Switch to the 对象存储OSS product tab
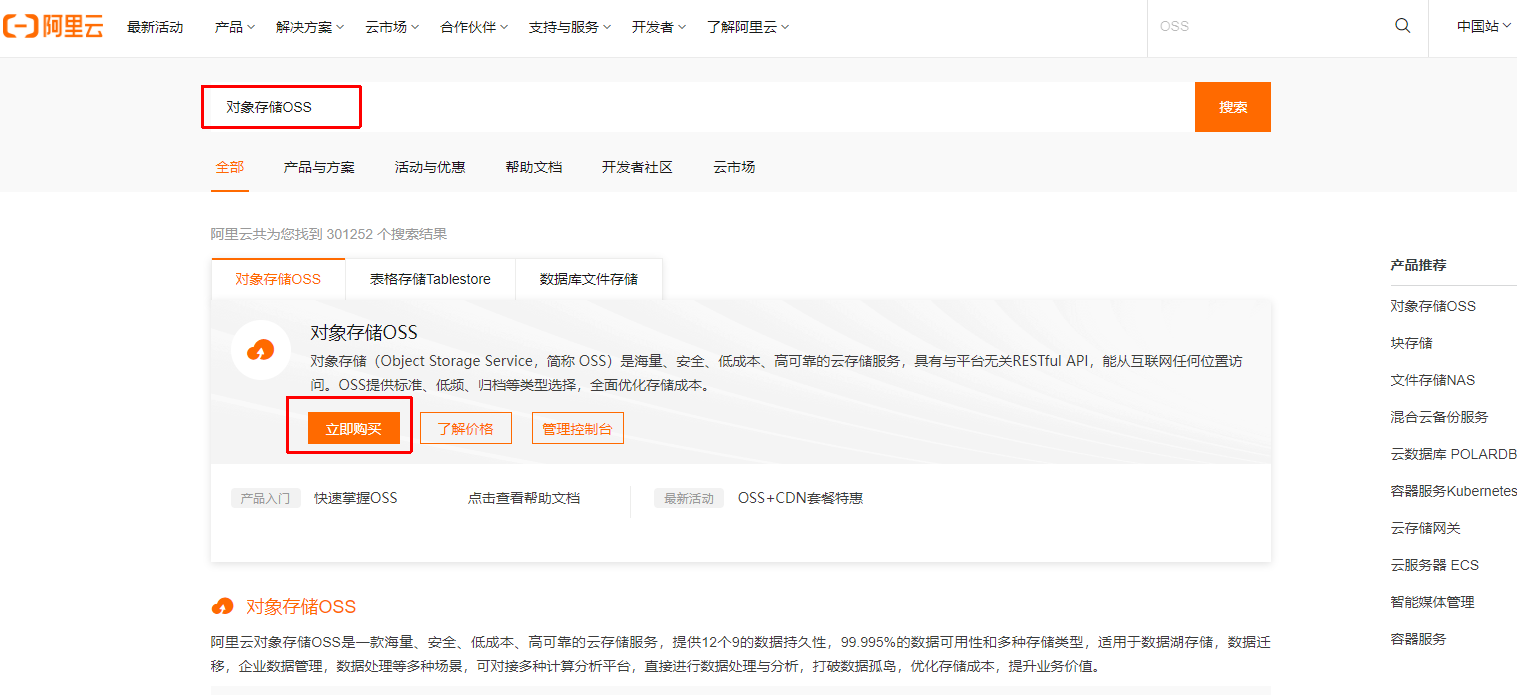 click(278, 279)
